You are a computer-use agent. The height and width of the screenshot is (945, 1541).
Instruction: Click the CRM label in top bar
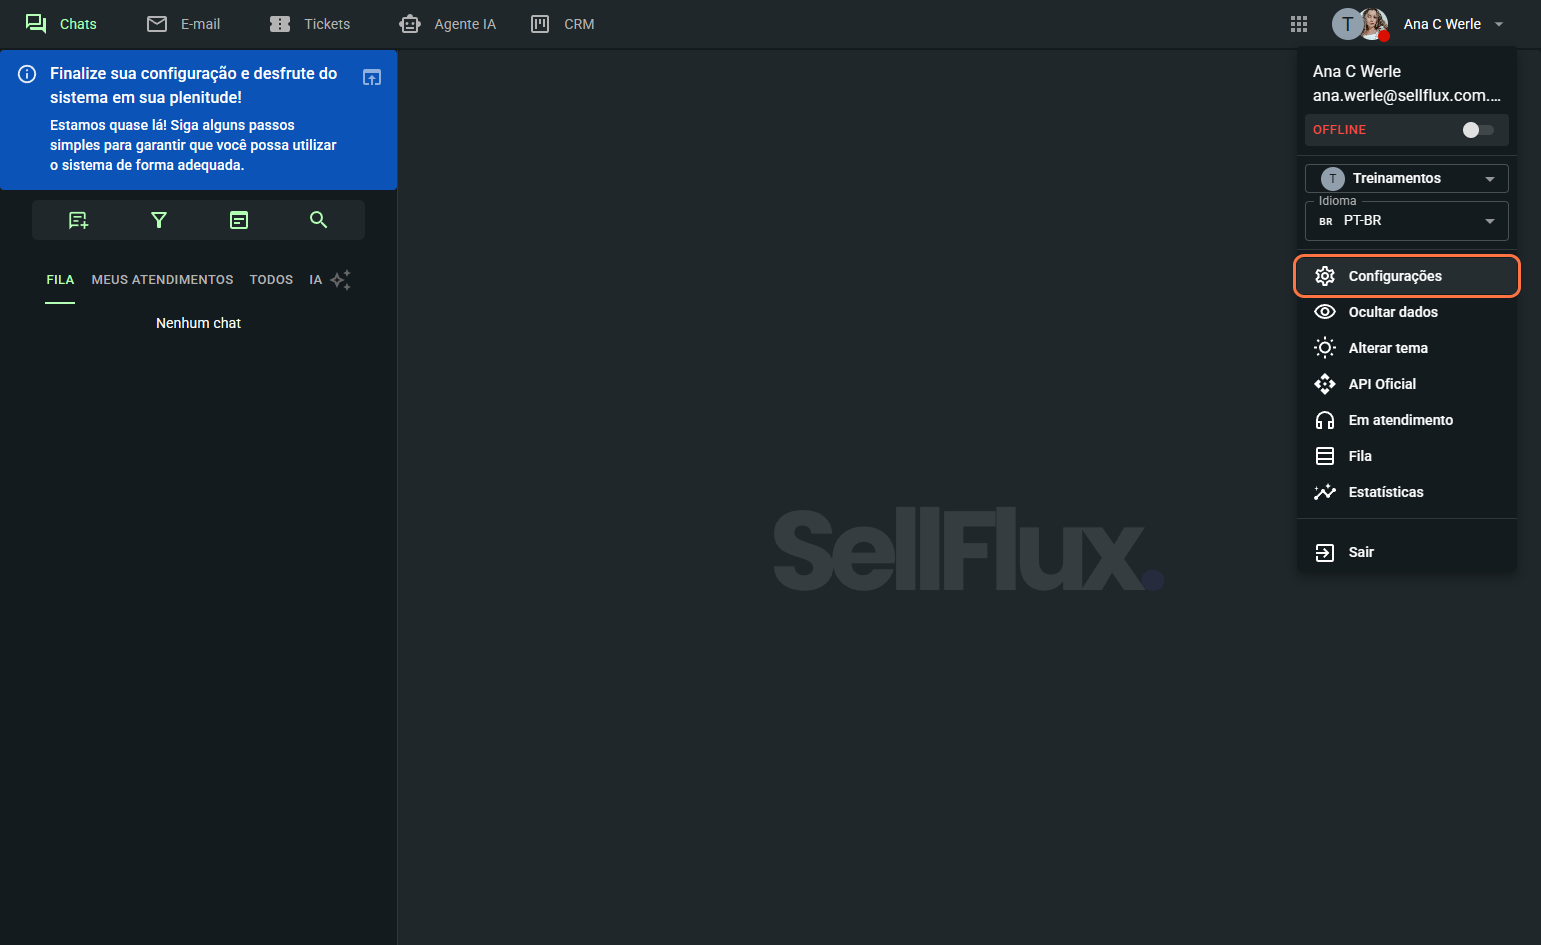point(579,24)
